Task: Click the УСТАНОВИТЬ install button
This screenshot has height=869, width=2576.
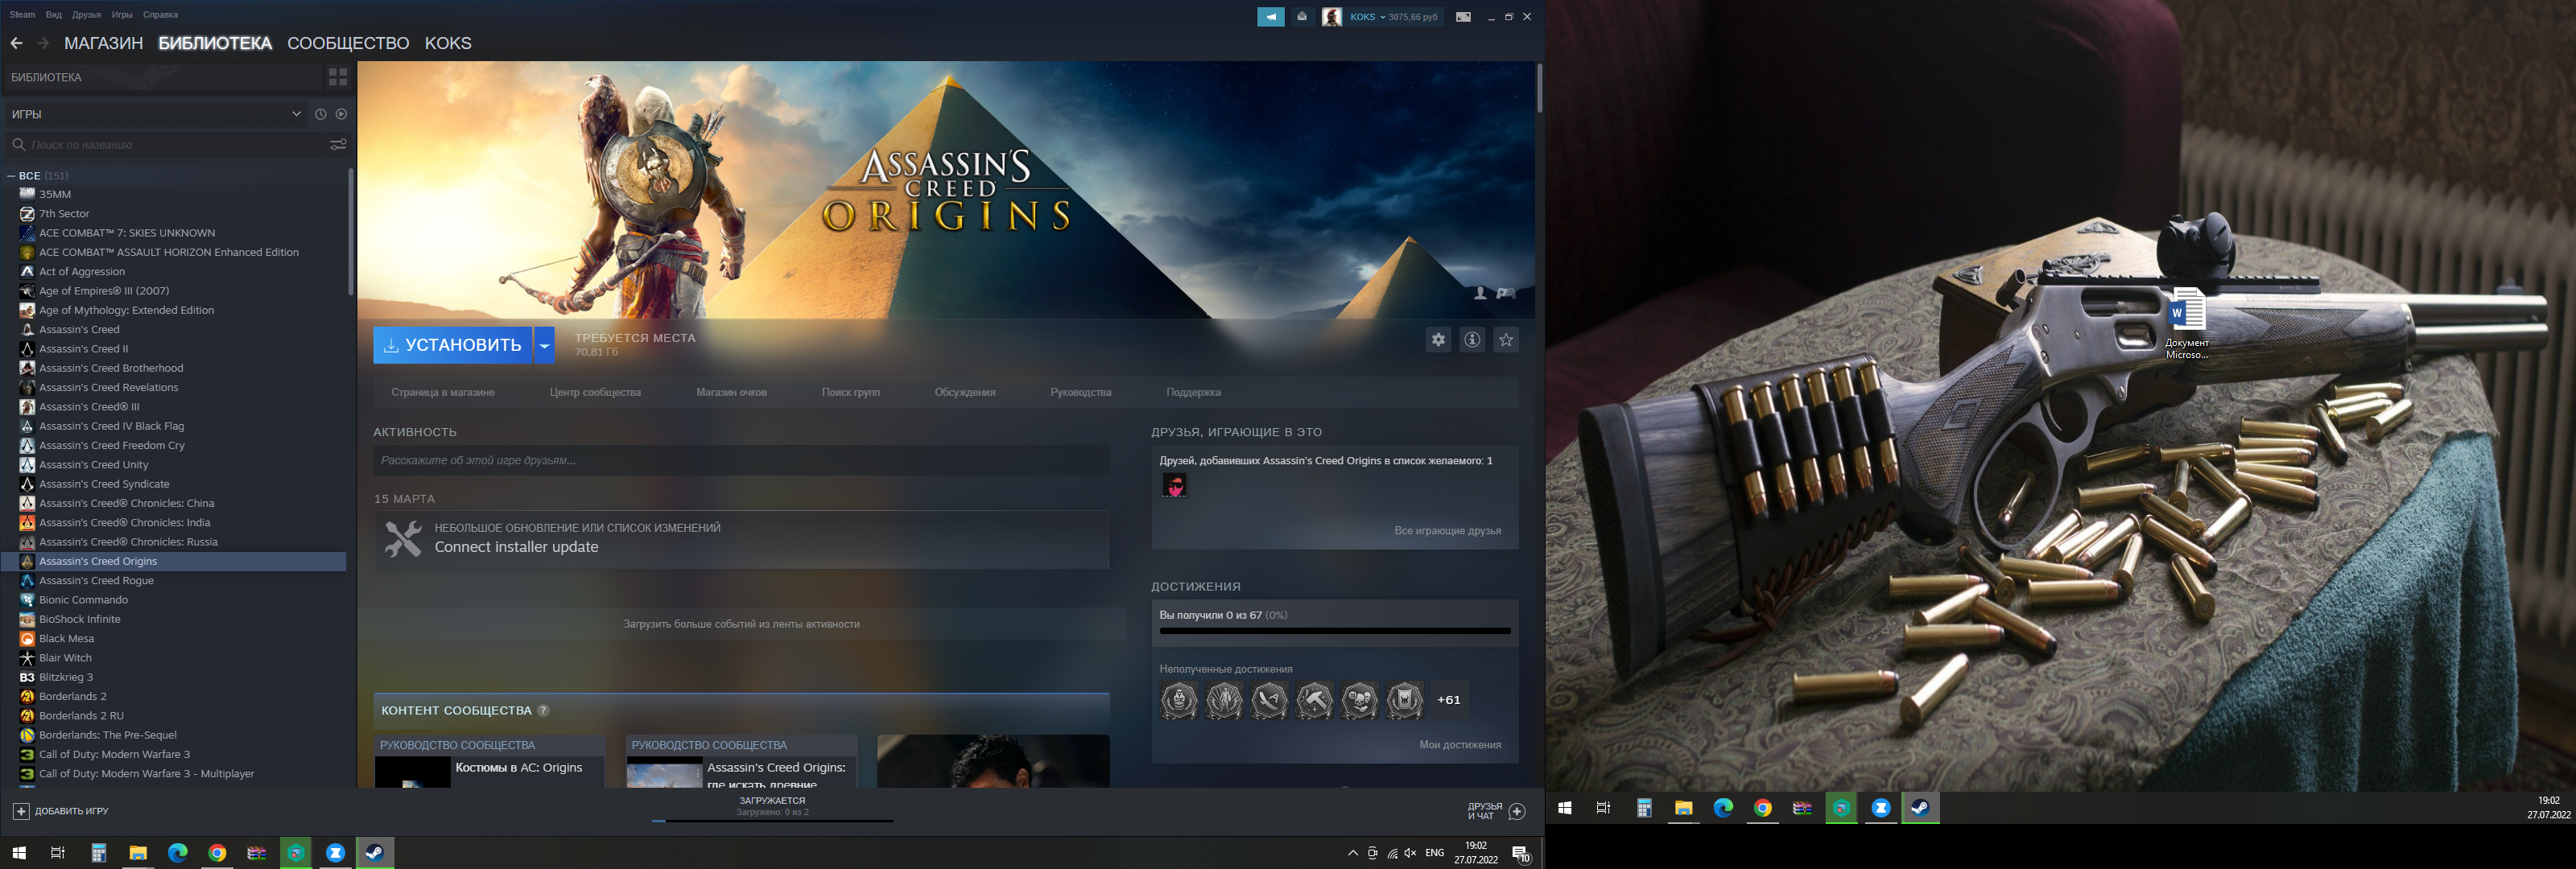Action: [x=453, y=345]
